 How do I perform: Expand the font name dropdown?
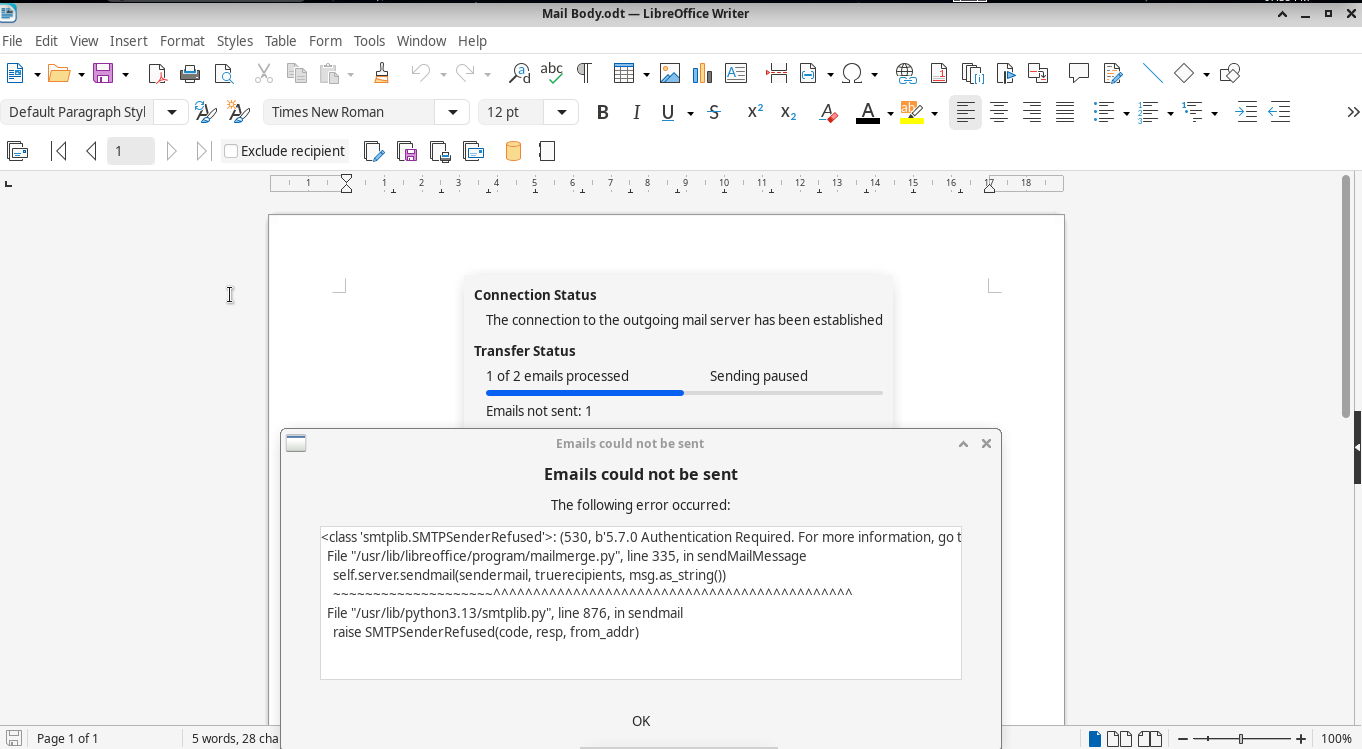pyautogui.click(x=453, y=112)
